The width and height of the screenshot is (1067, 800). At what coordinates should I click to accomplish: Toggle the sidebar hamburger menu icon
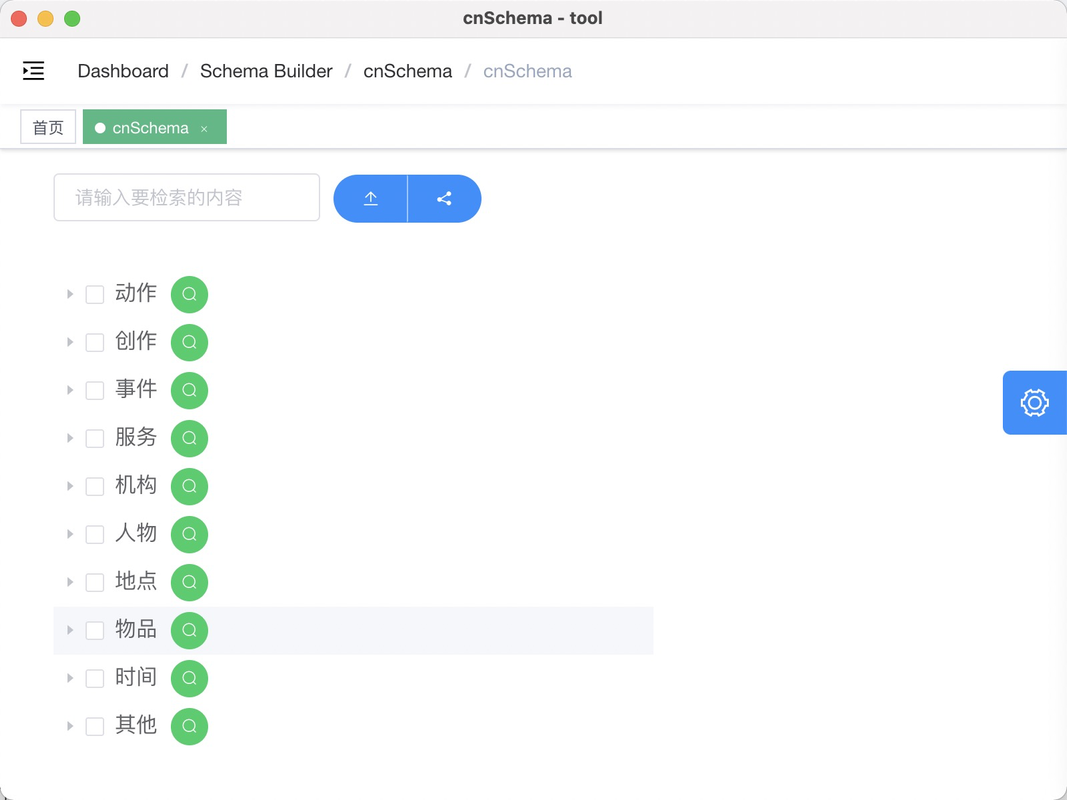point(33,71)
